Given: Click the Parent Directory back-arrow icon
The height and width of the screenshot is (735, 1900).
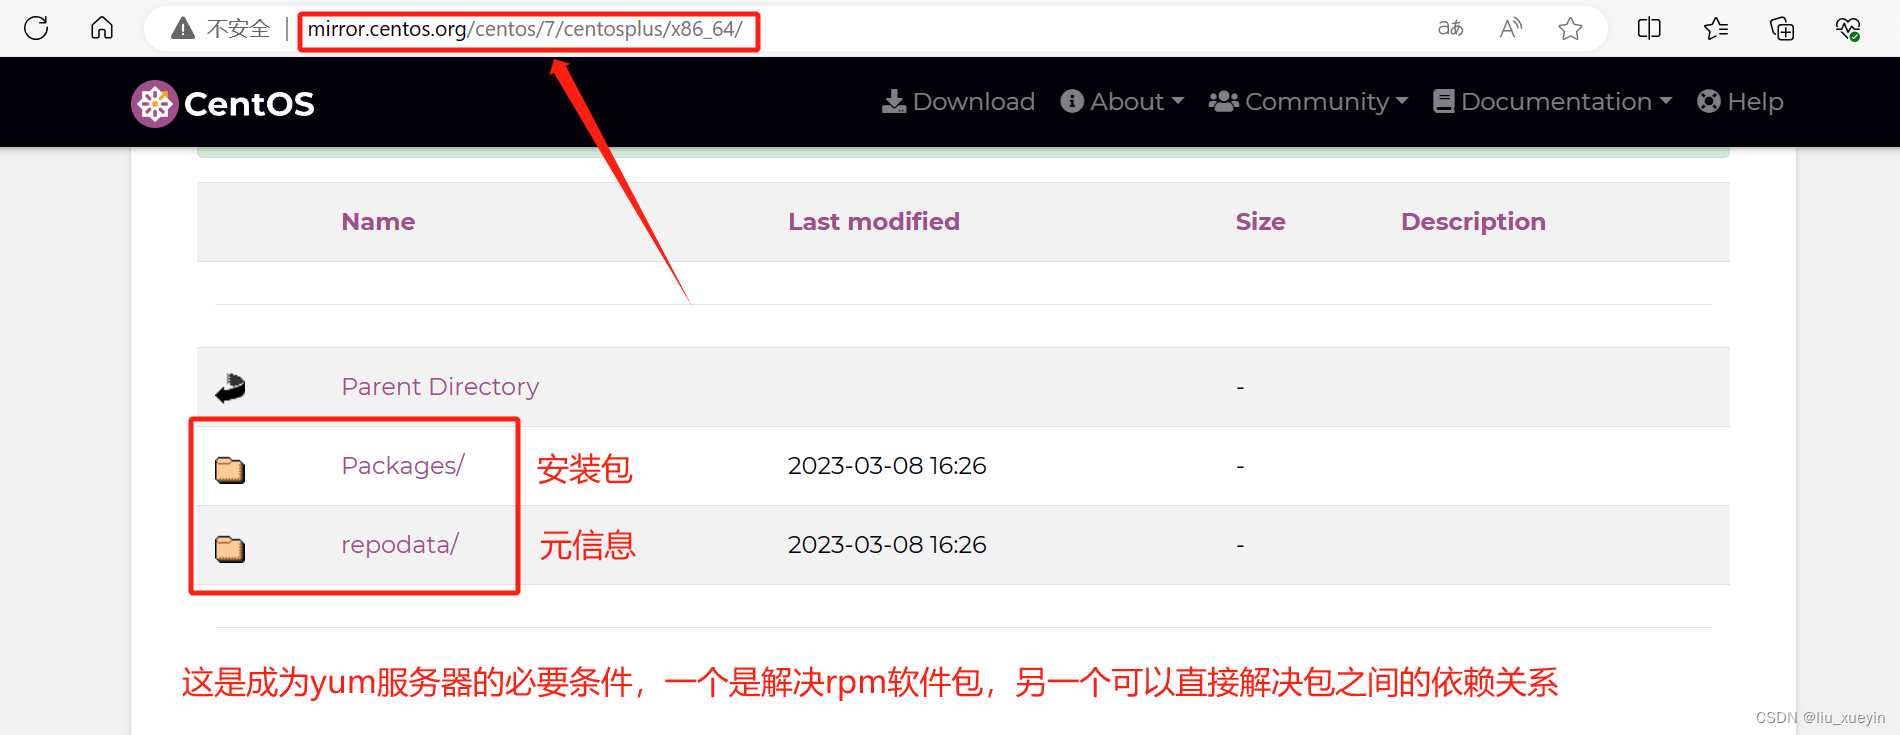Looking at the screenshot, I should (x=231, y=387).
